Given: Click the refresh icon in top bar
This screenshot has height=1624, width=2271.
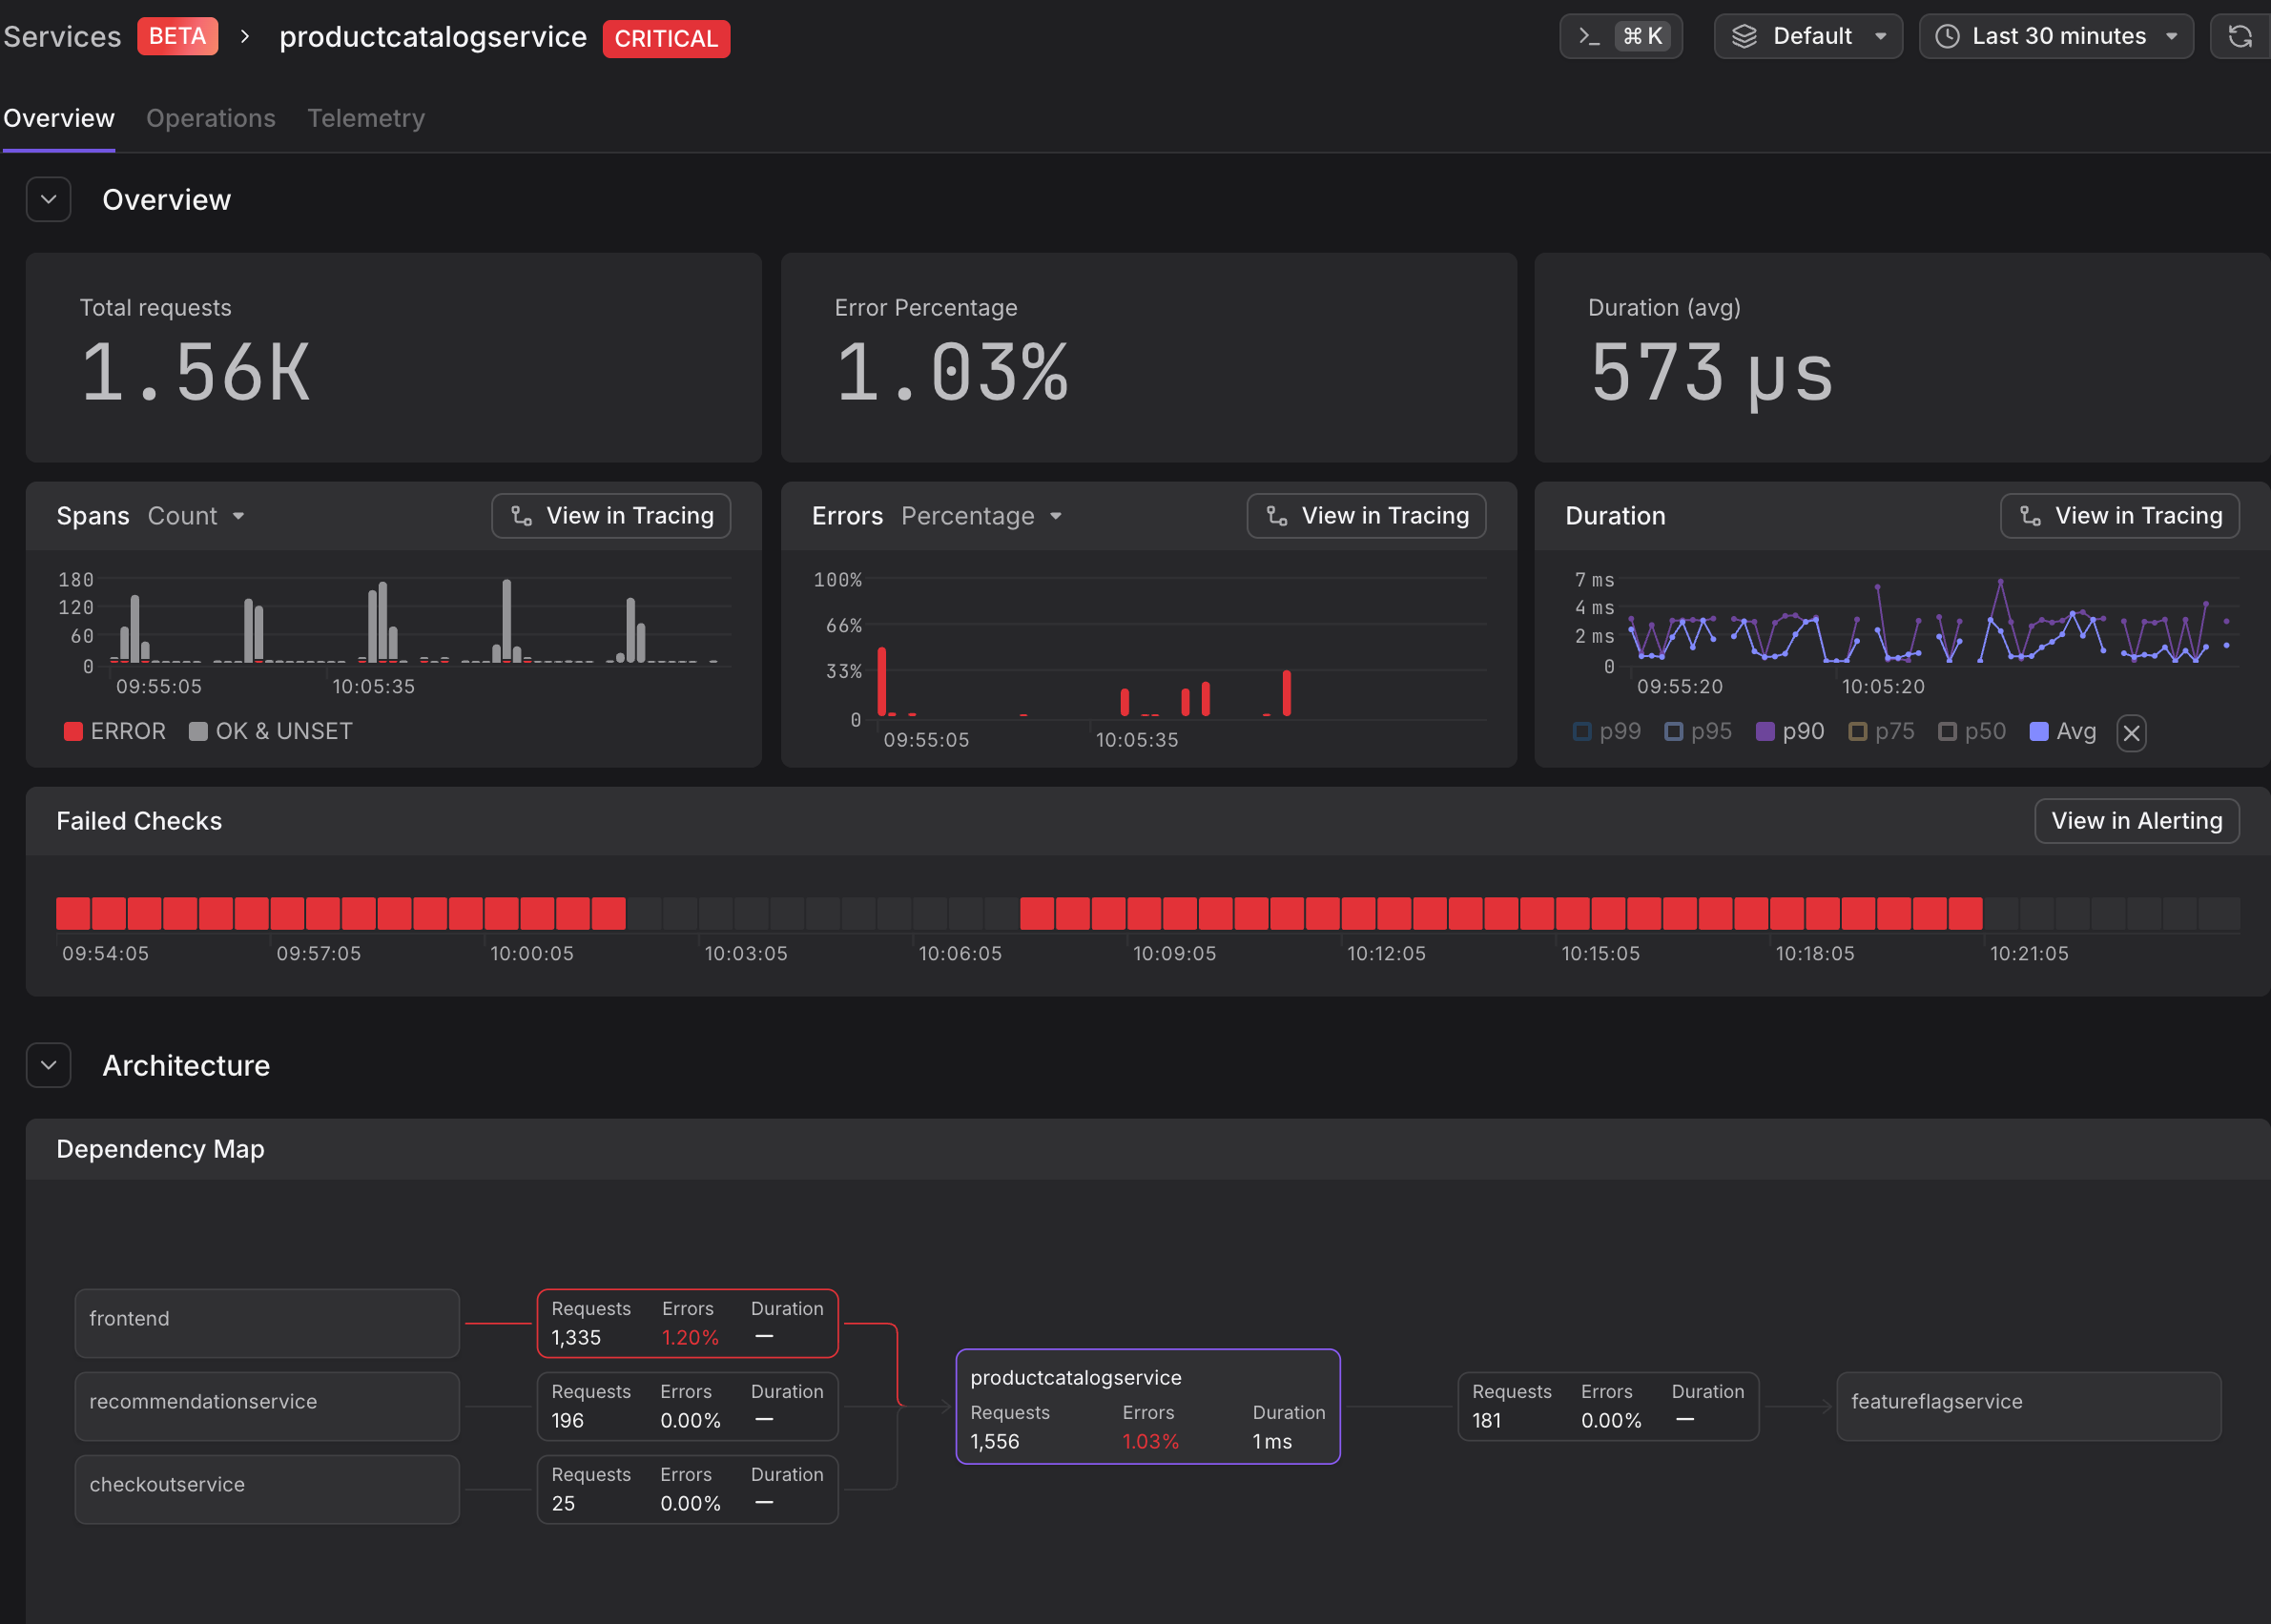Looking at the screenshot, I should pyautogui.click(x=2240, y=37).
